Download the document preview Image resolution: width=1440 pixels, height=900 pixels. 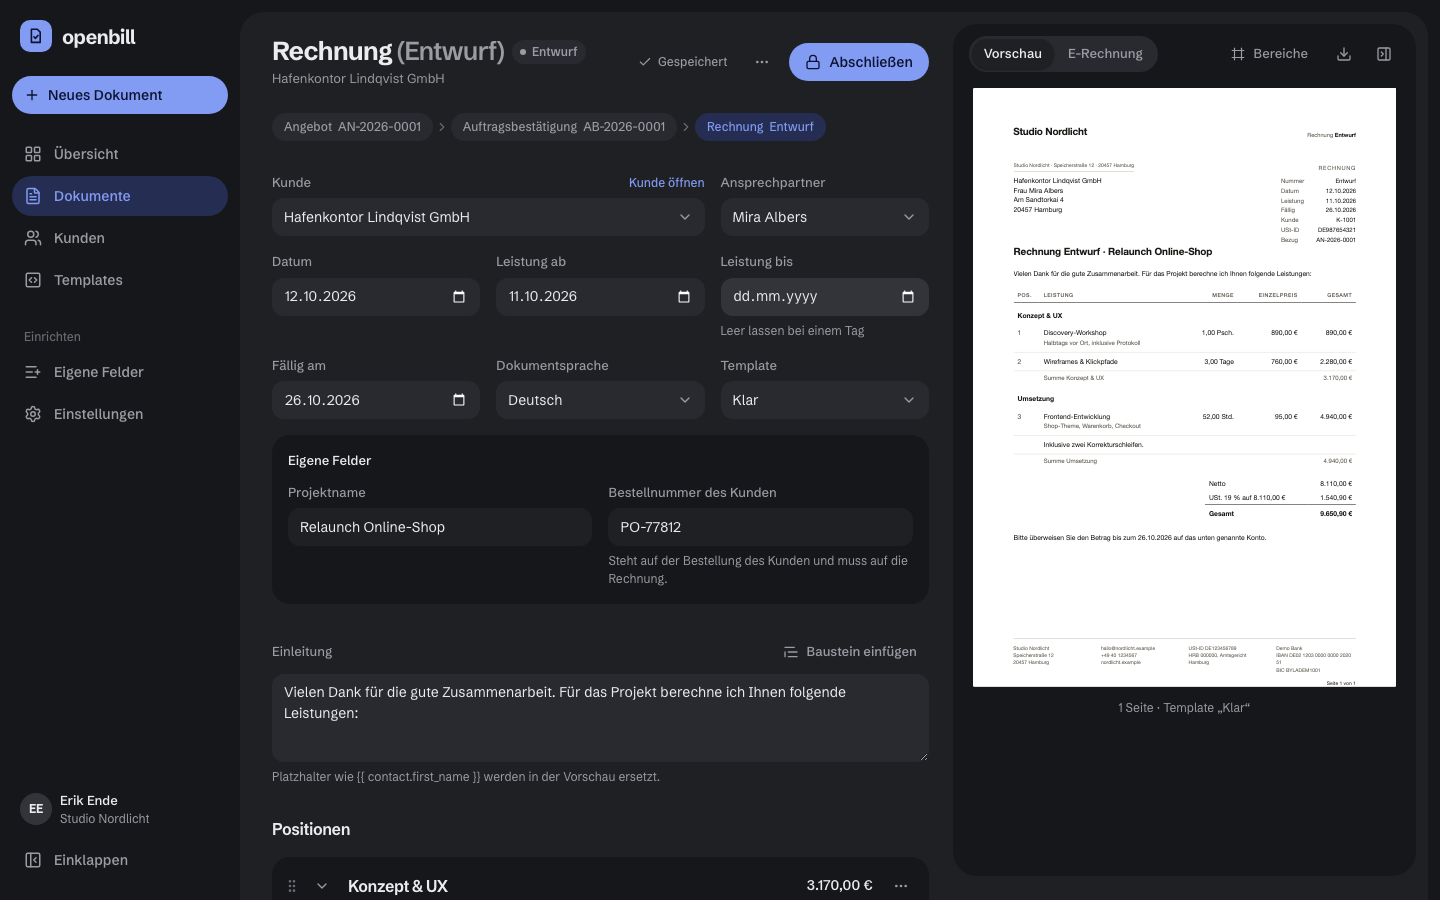pos(1344,54)
